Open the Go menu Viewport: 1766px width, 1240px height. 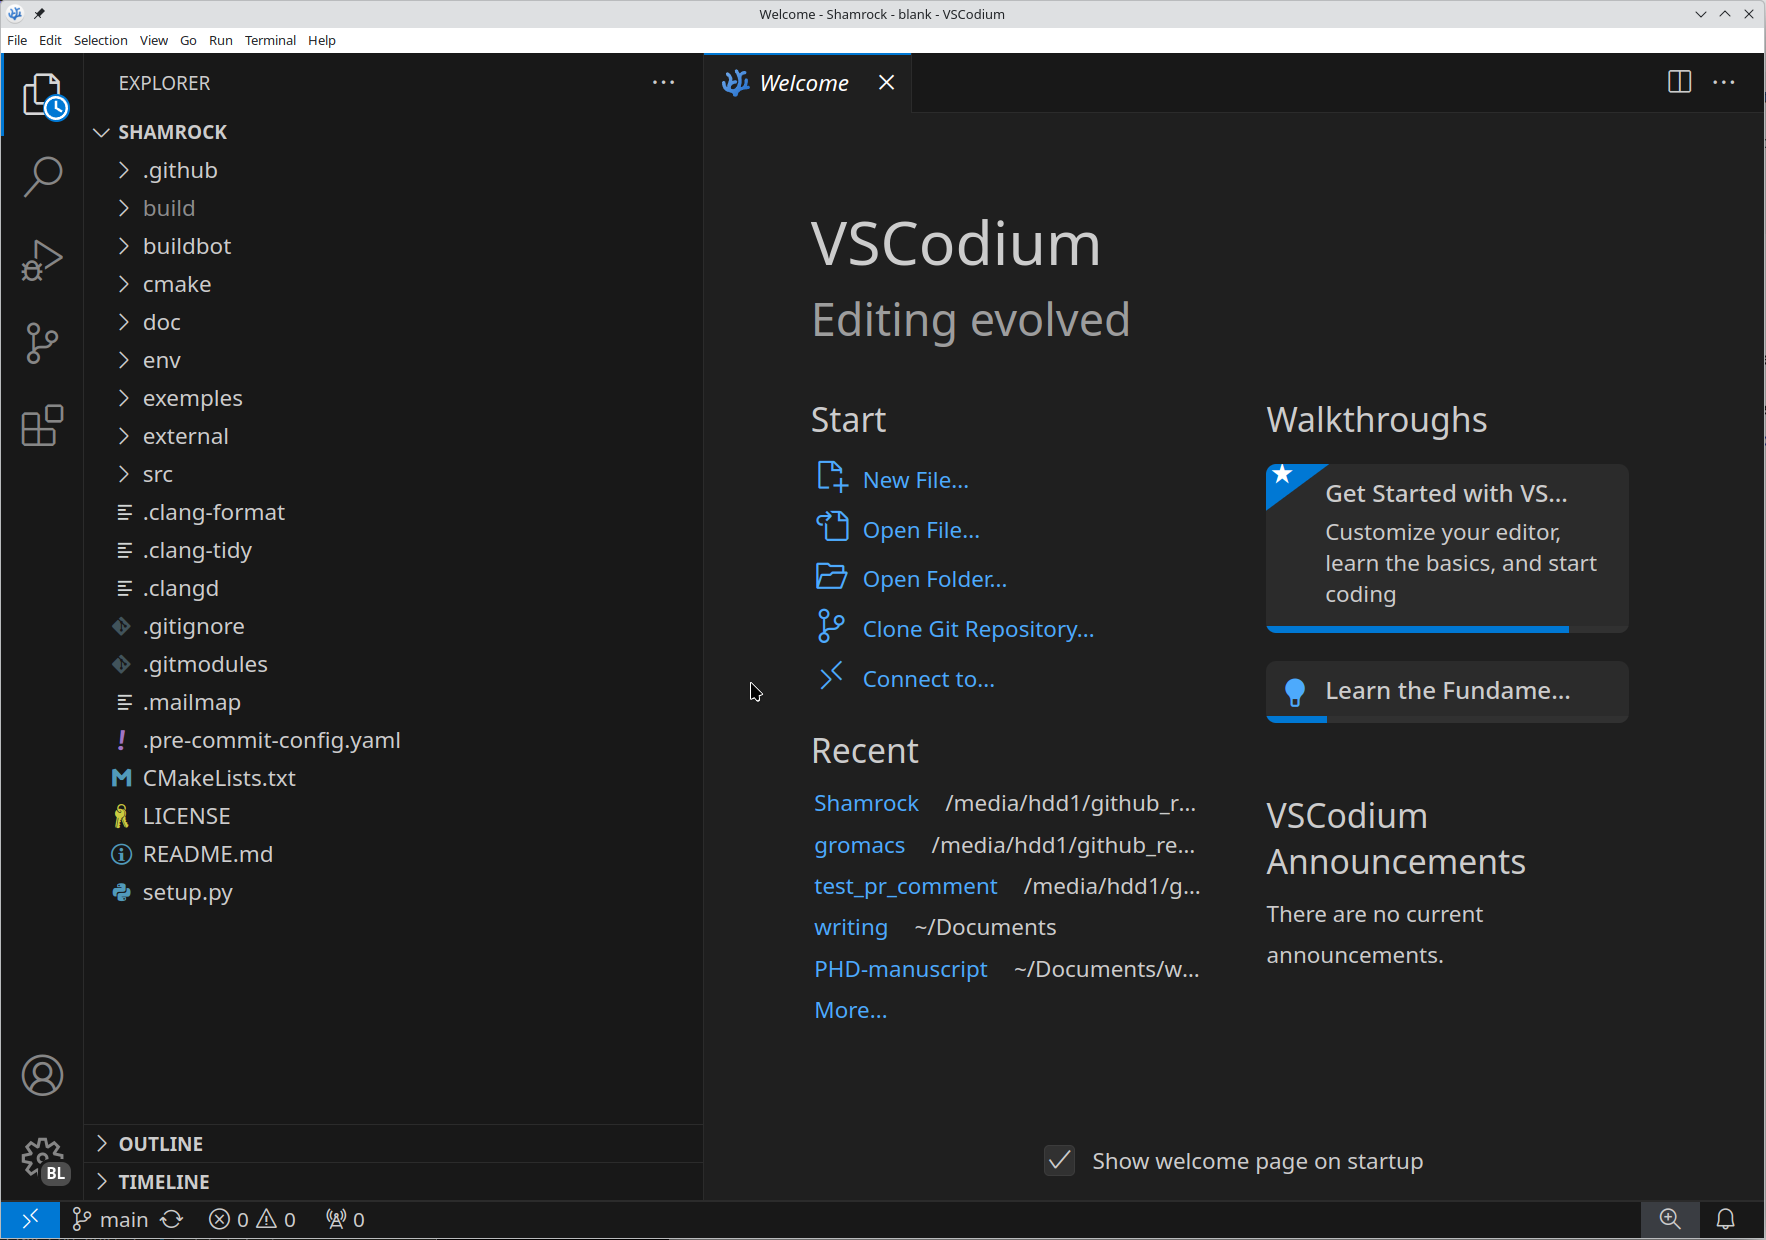188,40
